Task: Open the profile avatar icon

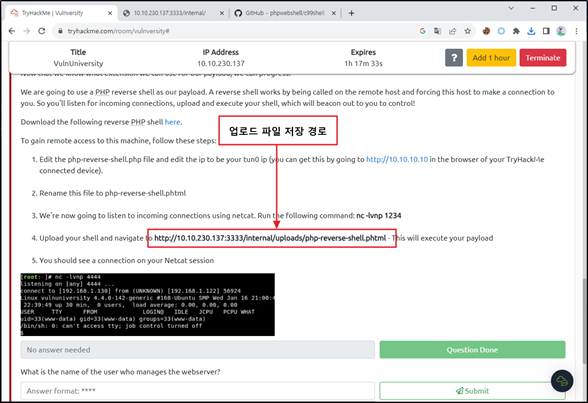Action: click(x=561, y=31)
